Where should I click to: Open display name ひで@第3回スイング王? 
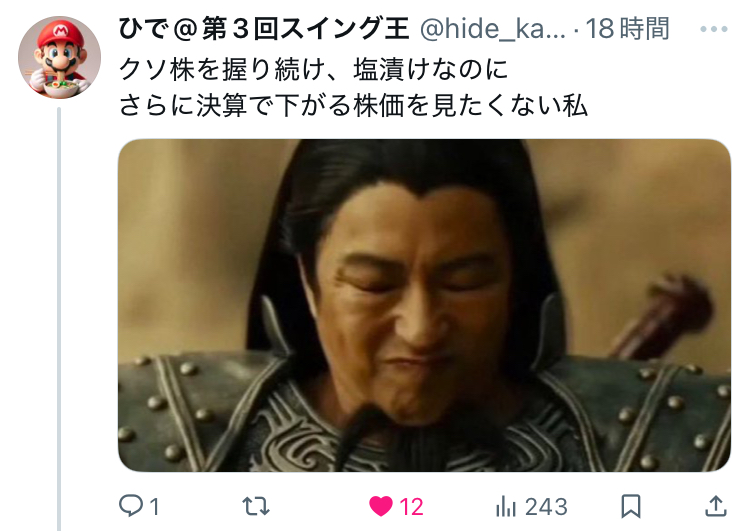click(264, 28)
